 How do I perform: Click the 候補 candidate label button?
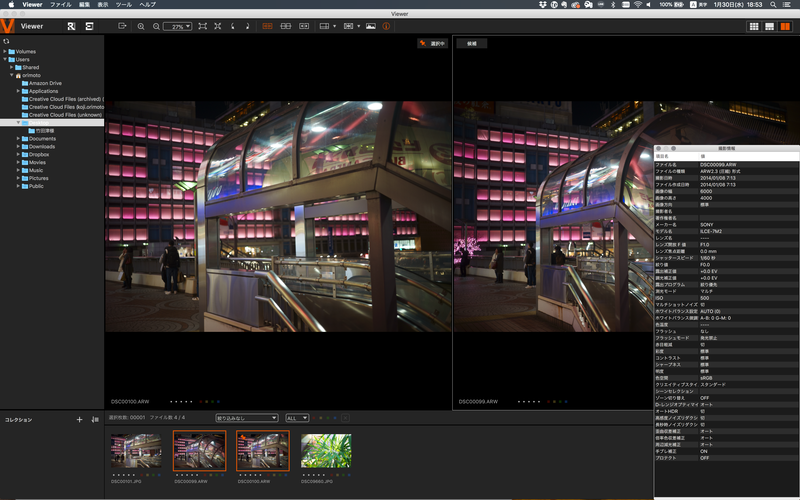pos(471,43)
